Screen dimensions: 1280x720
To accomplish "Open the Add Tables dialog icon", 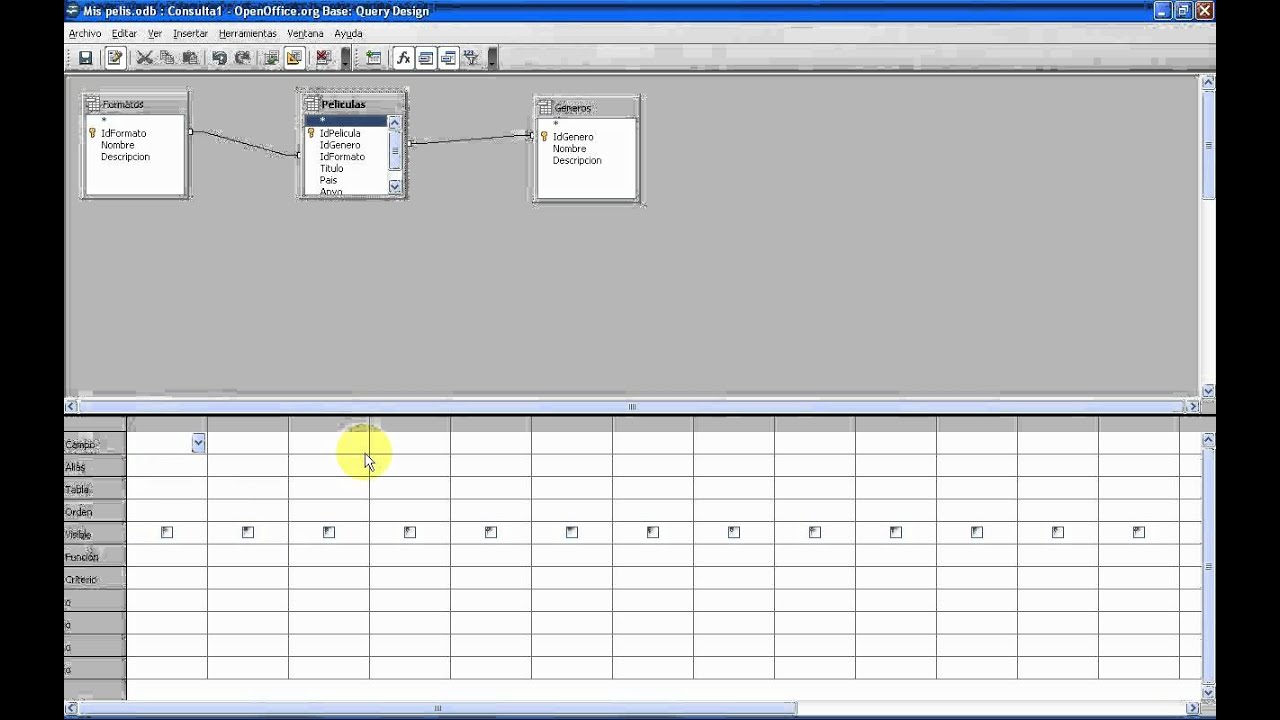I will click(373, 58).
